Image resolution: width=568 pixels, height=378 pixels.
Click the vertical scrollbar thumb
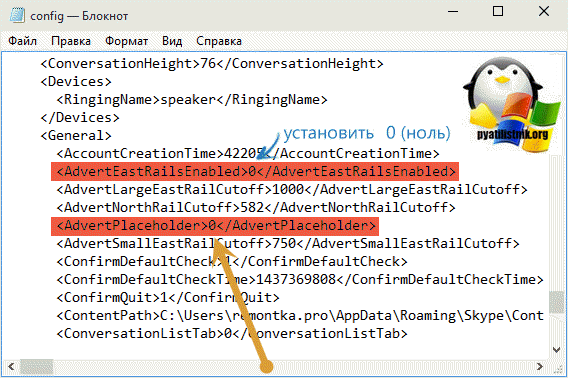[x=556, y=302]
